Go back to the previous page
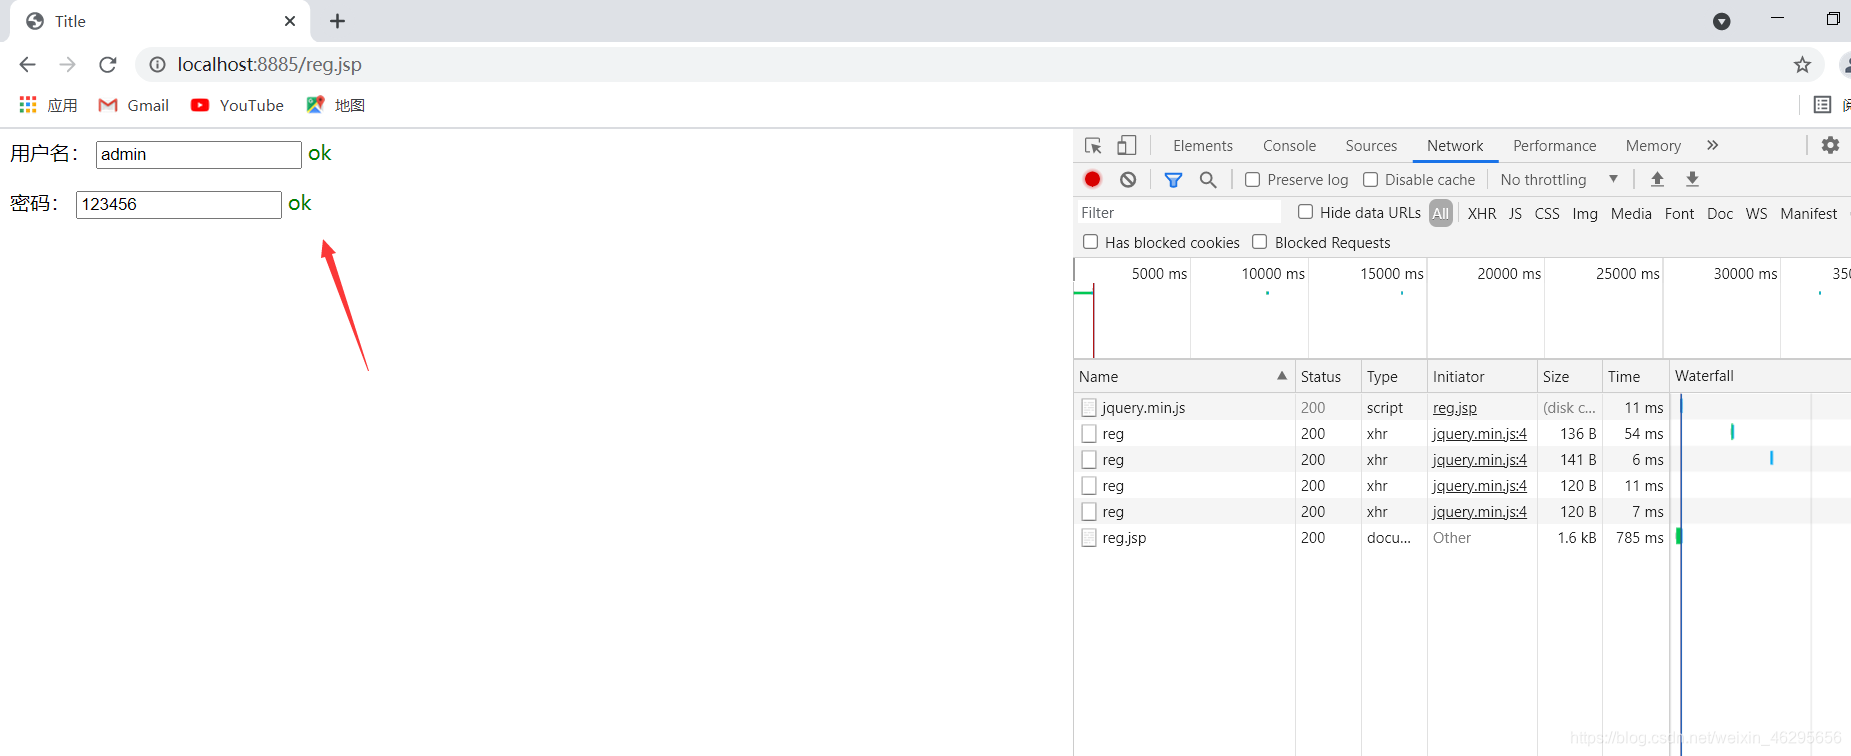The width and height of the screenshot is (1851, 756). pyautogui.click(x=27, y=65)
